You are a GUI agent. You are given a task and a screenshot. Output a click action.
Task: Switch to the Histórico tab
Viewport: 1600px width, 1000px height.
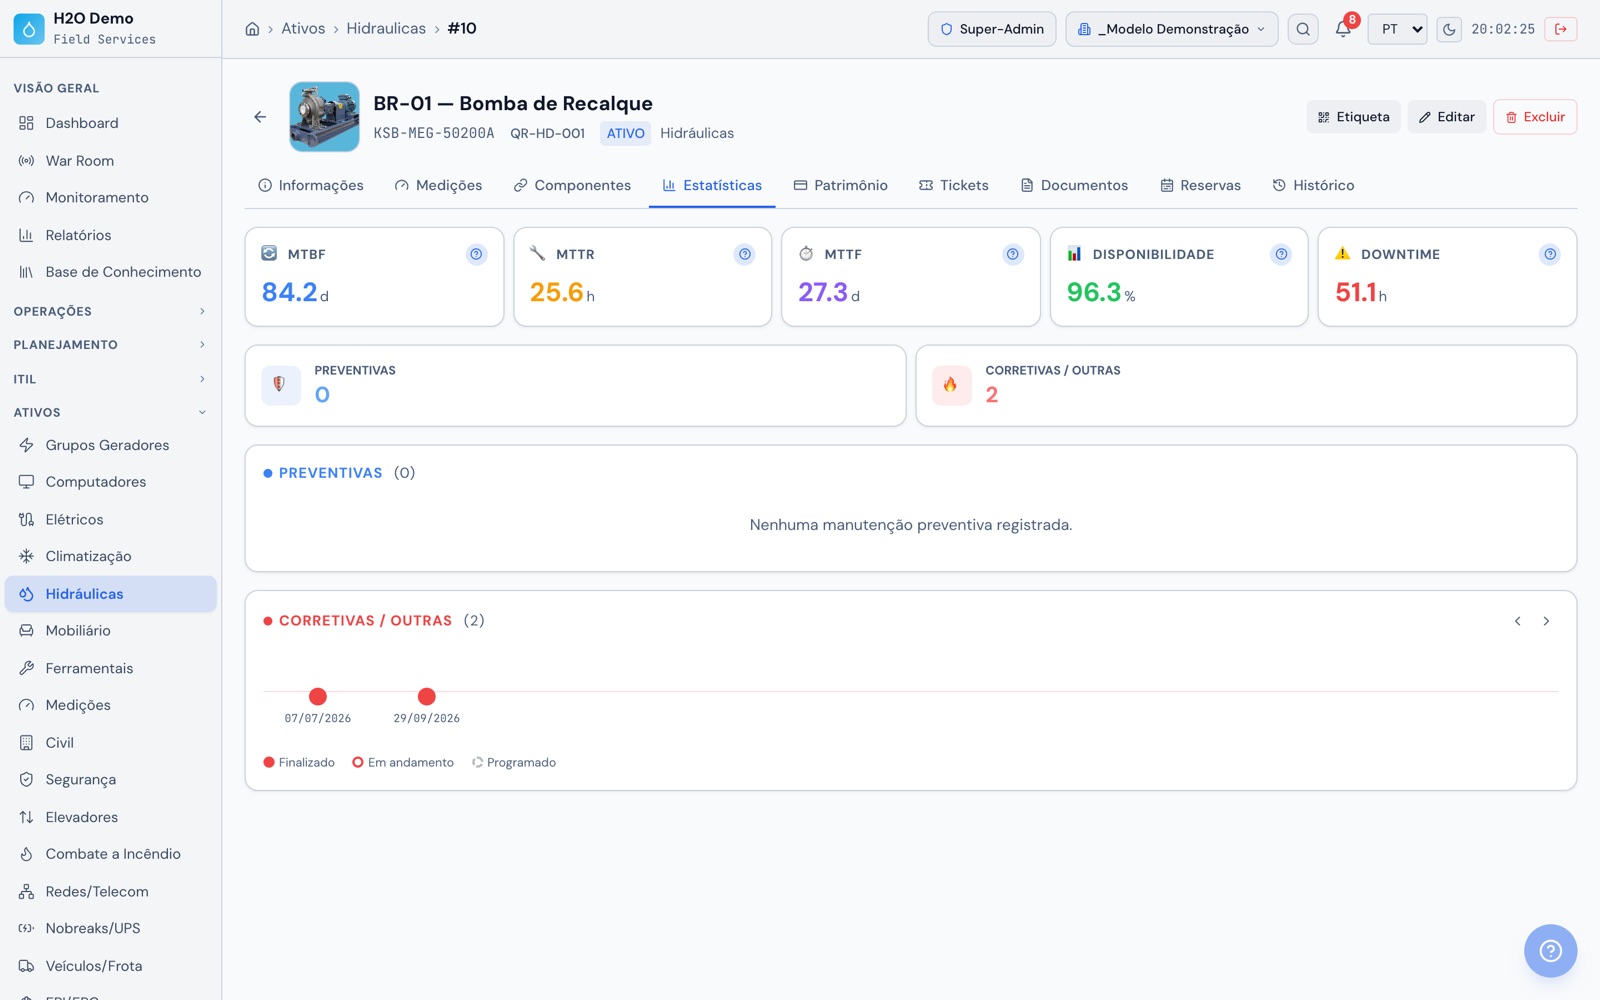1313,185
